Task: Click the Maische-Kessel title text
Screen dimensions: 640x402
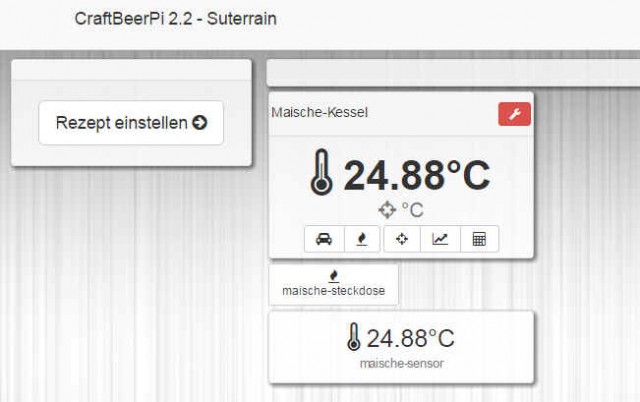Action: pos(320,112)
